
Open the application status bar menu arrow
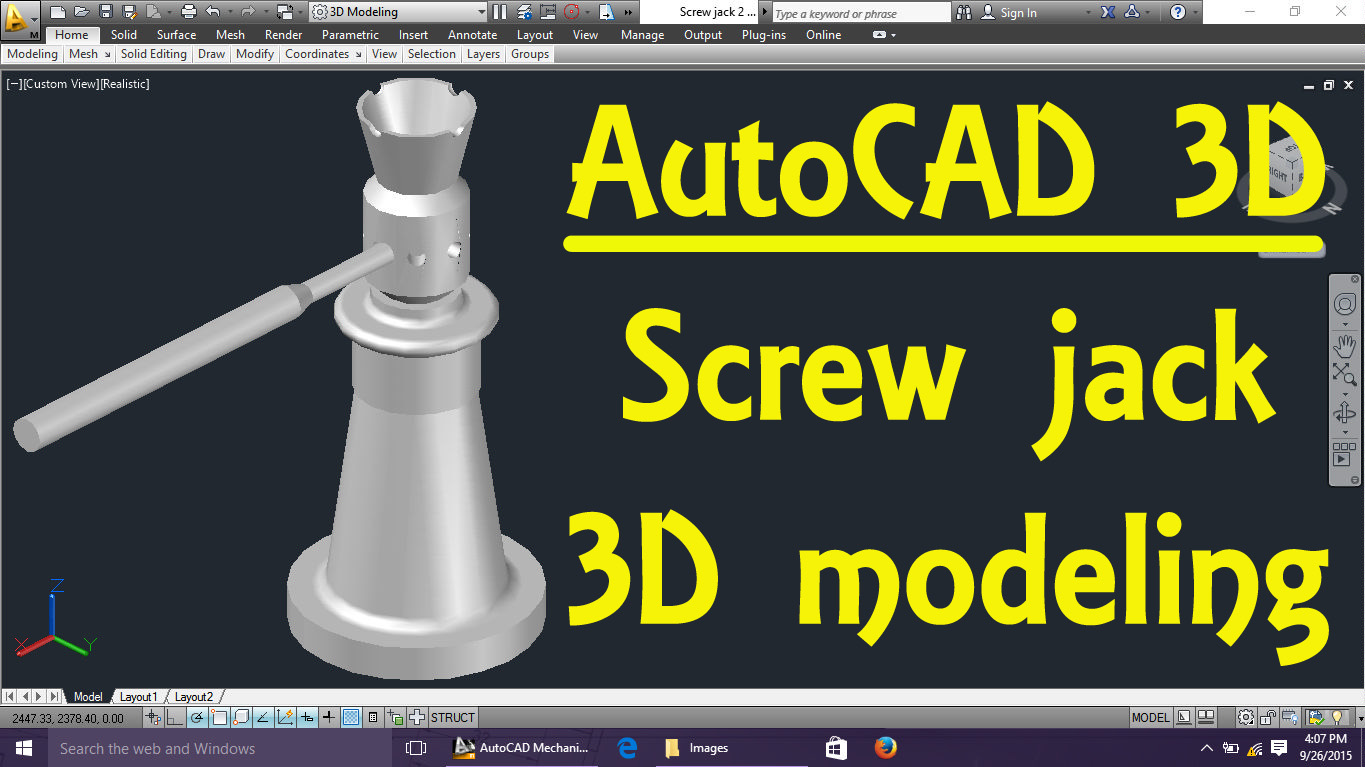pos(1359,717)
